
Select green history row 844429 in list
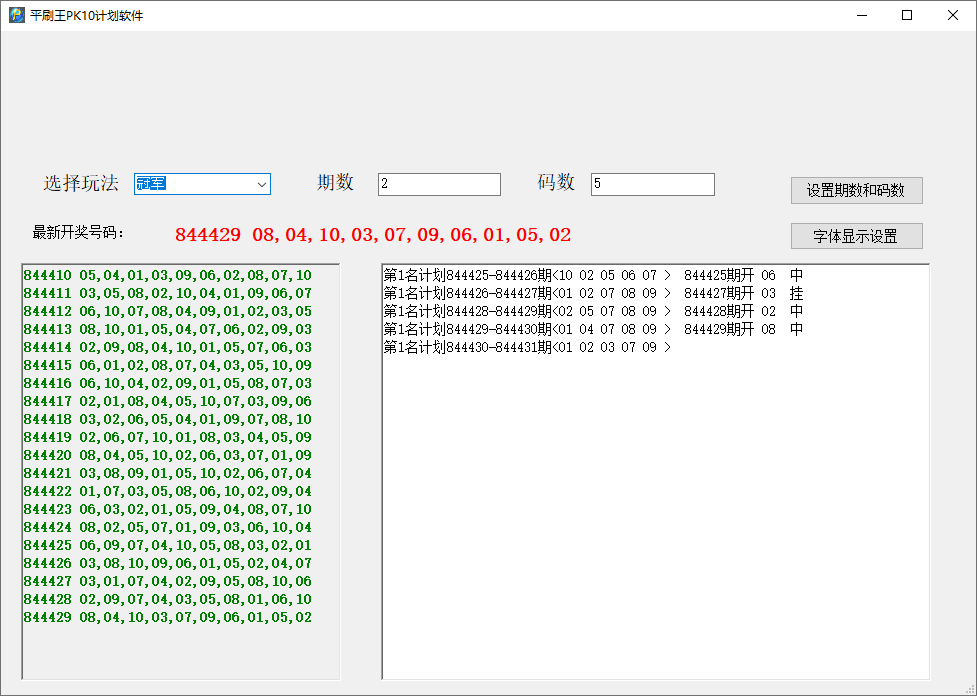point(168,618)
